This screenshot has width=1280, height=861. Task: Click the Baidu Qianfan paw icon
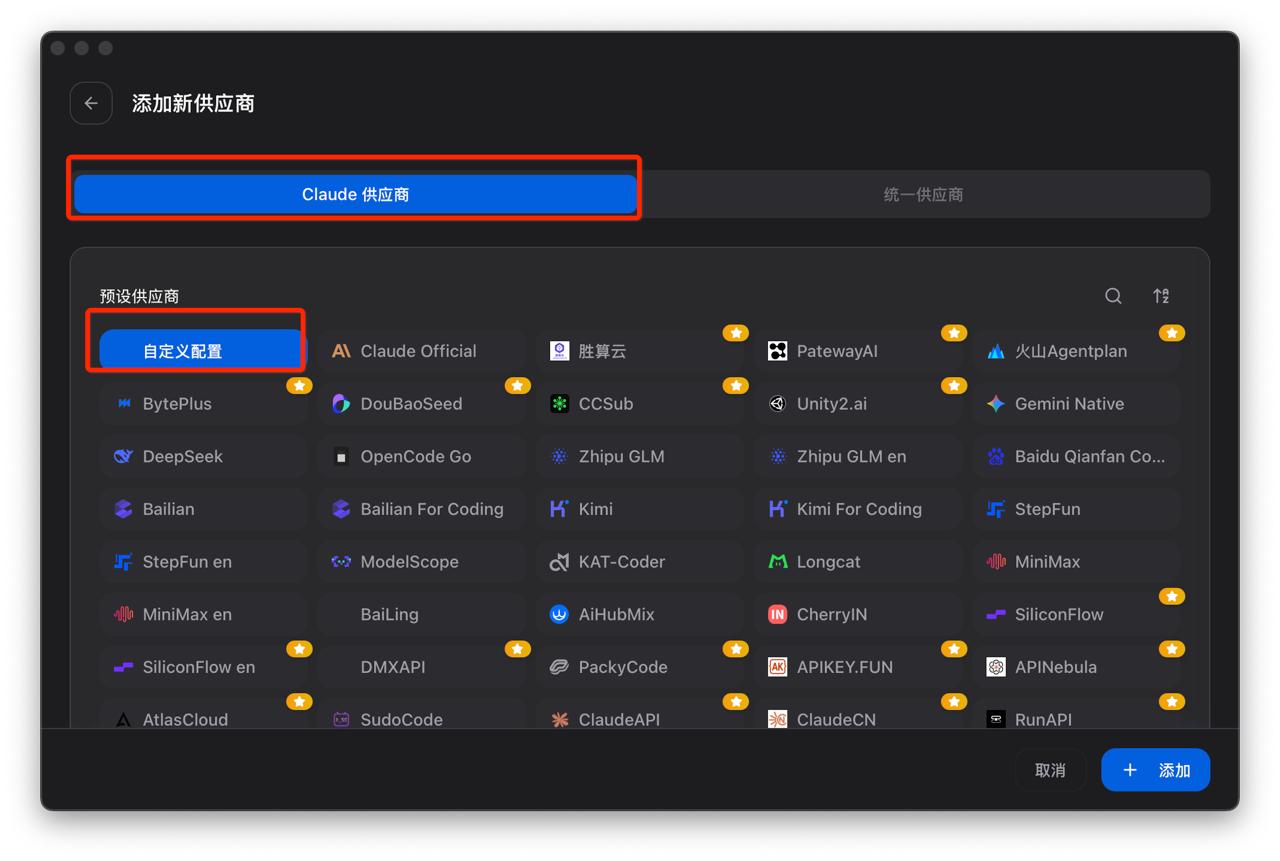pos(995,456)
